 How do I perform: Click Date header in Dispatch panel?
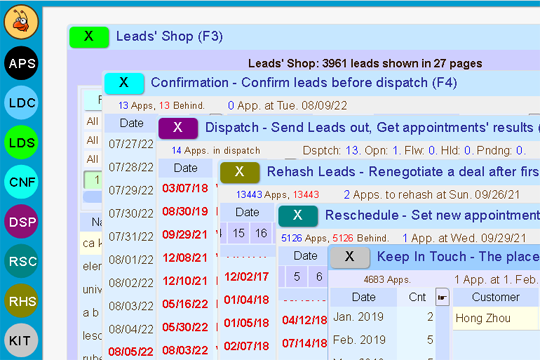185,168
